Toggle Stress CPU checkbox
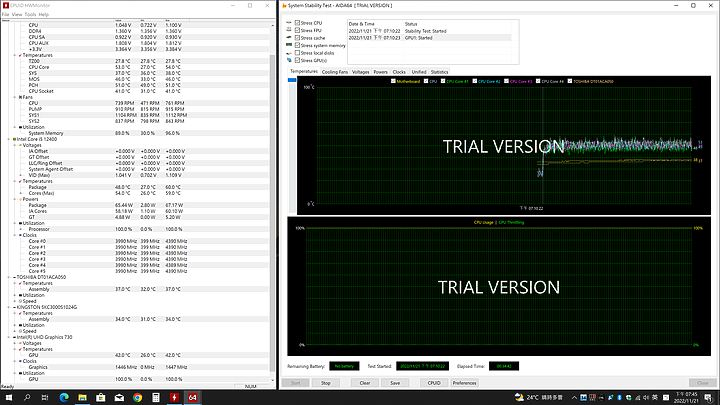This screenshot has width=720, height=405. tap(298, 22)
